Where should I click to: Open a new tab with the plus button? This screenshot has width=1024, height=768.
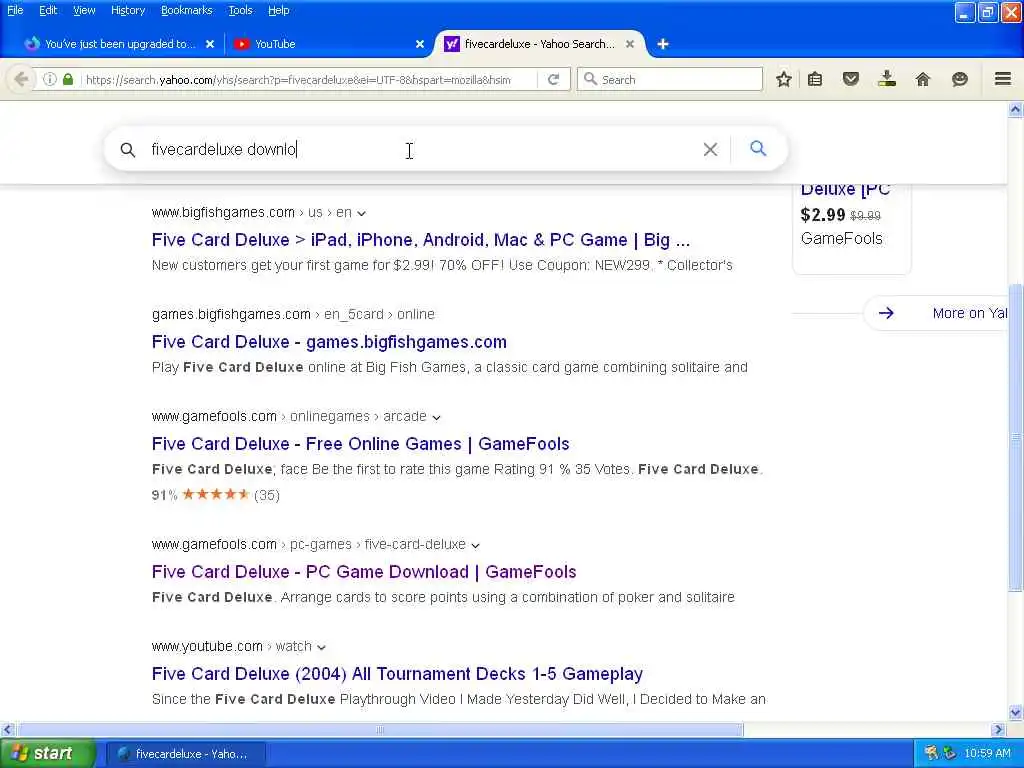point(663,44)
